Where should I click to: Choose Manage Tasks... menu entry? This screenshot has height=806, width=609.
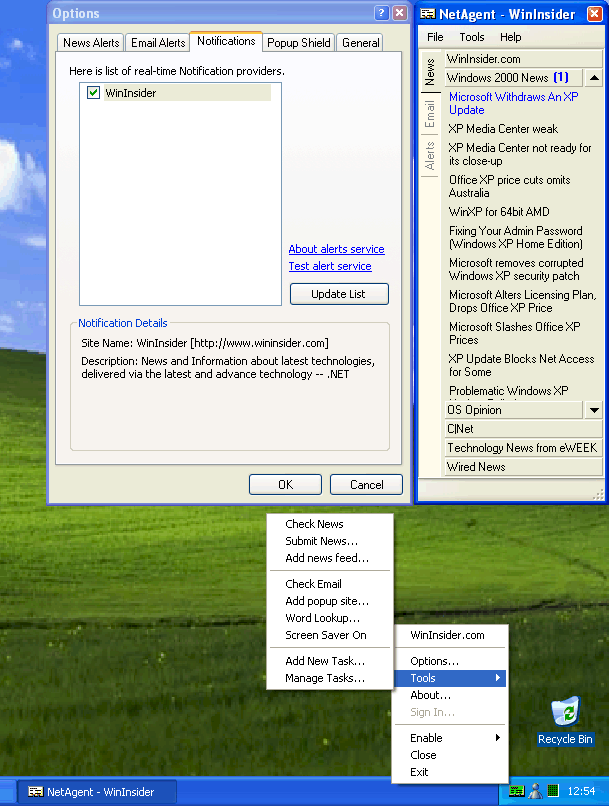[x=329, y=678]
